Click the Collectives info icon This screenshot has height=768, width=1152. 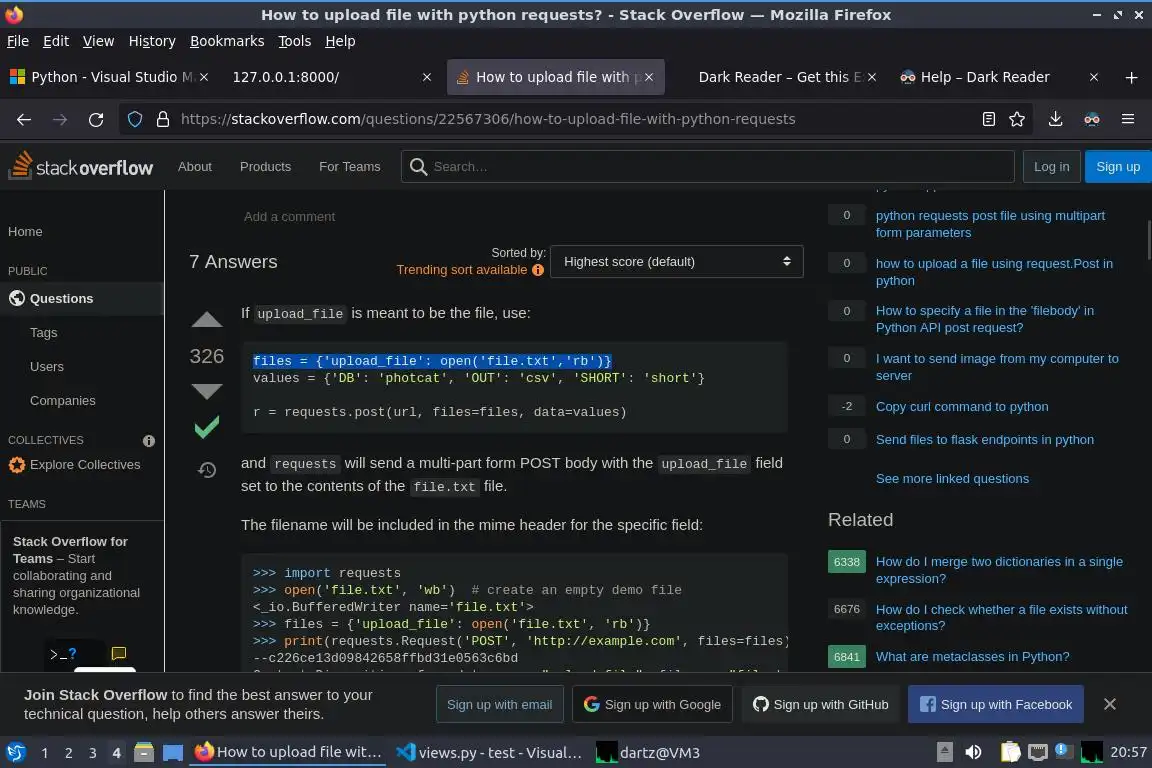click(x=148, y=441)
